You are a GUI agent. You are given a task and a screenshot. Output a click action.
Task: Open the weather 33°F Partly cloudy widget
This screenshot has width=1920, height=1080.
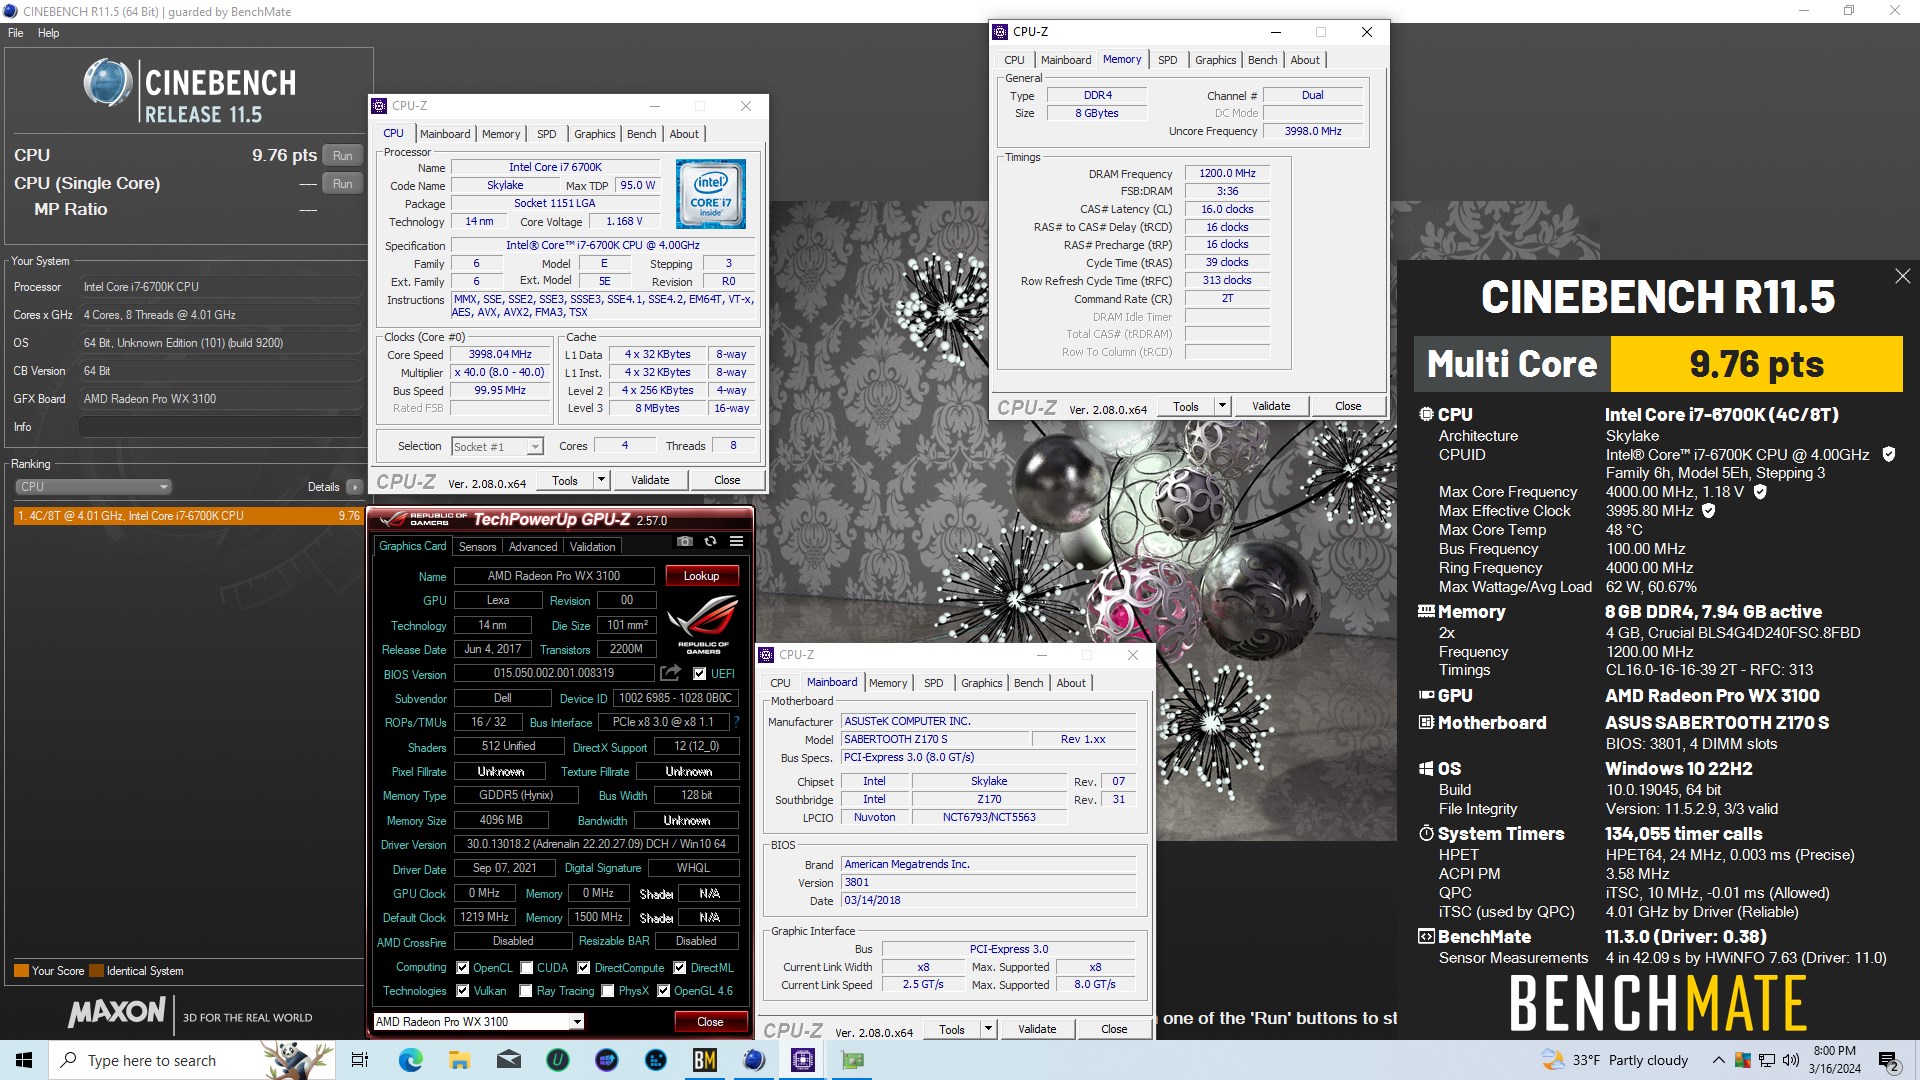[x=1614, y=1060]
